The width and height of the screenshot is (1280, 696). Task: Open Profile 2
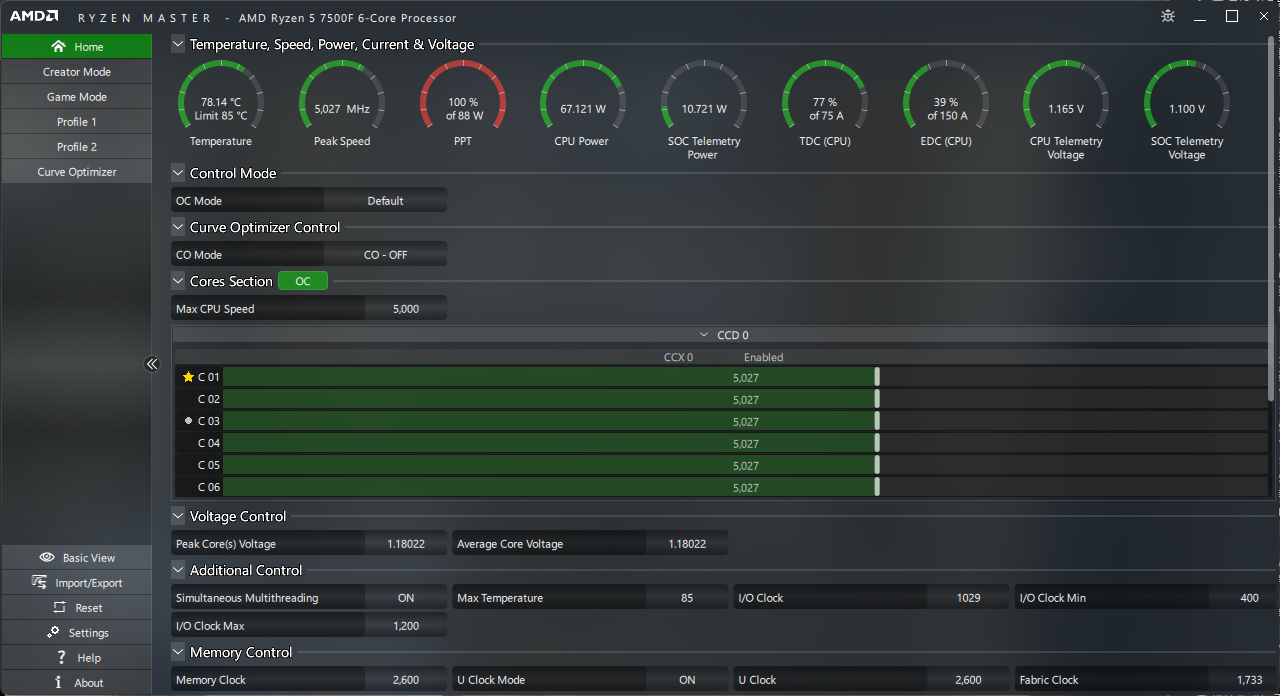tap(76, 147)
